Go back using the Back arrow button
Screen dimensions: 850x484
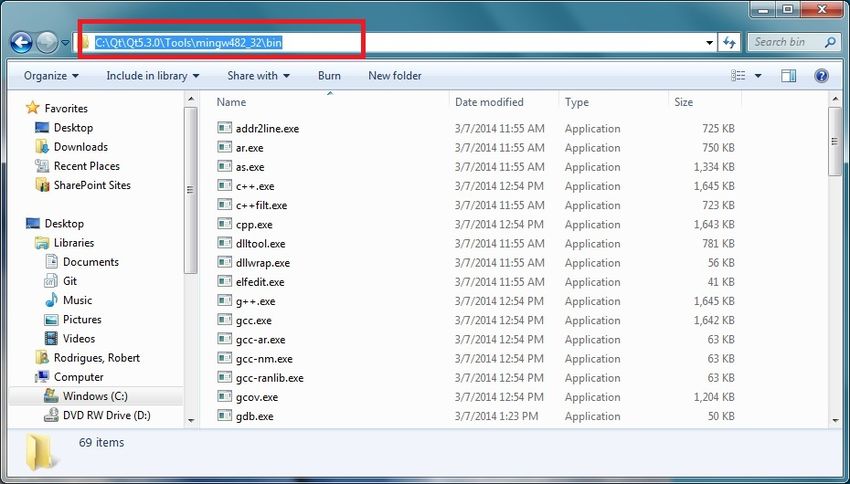point(21,42)
